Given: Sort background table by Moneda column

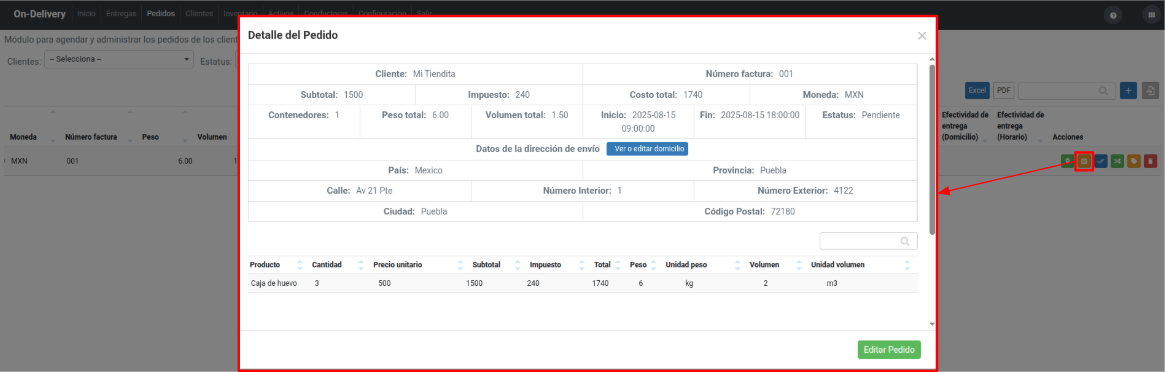Looking at the screenshot, I should click(x=22, y=137).
